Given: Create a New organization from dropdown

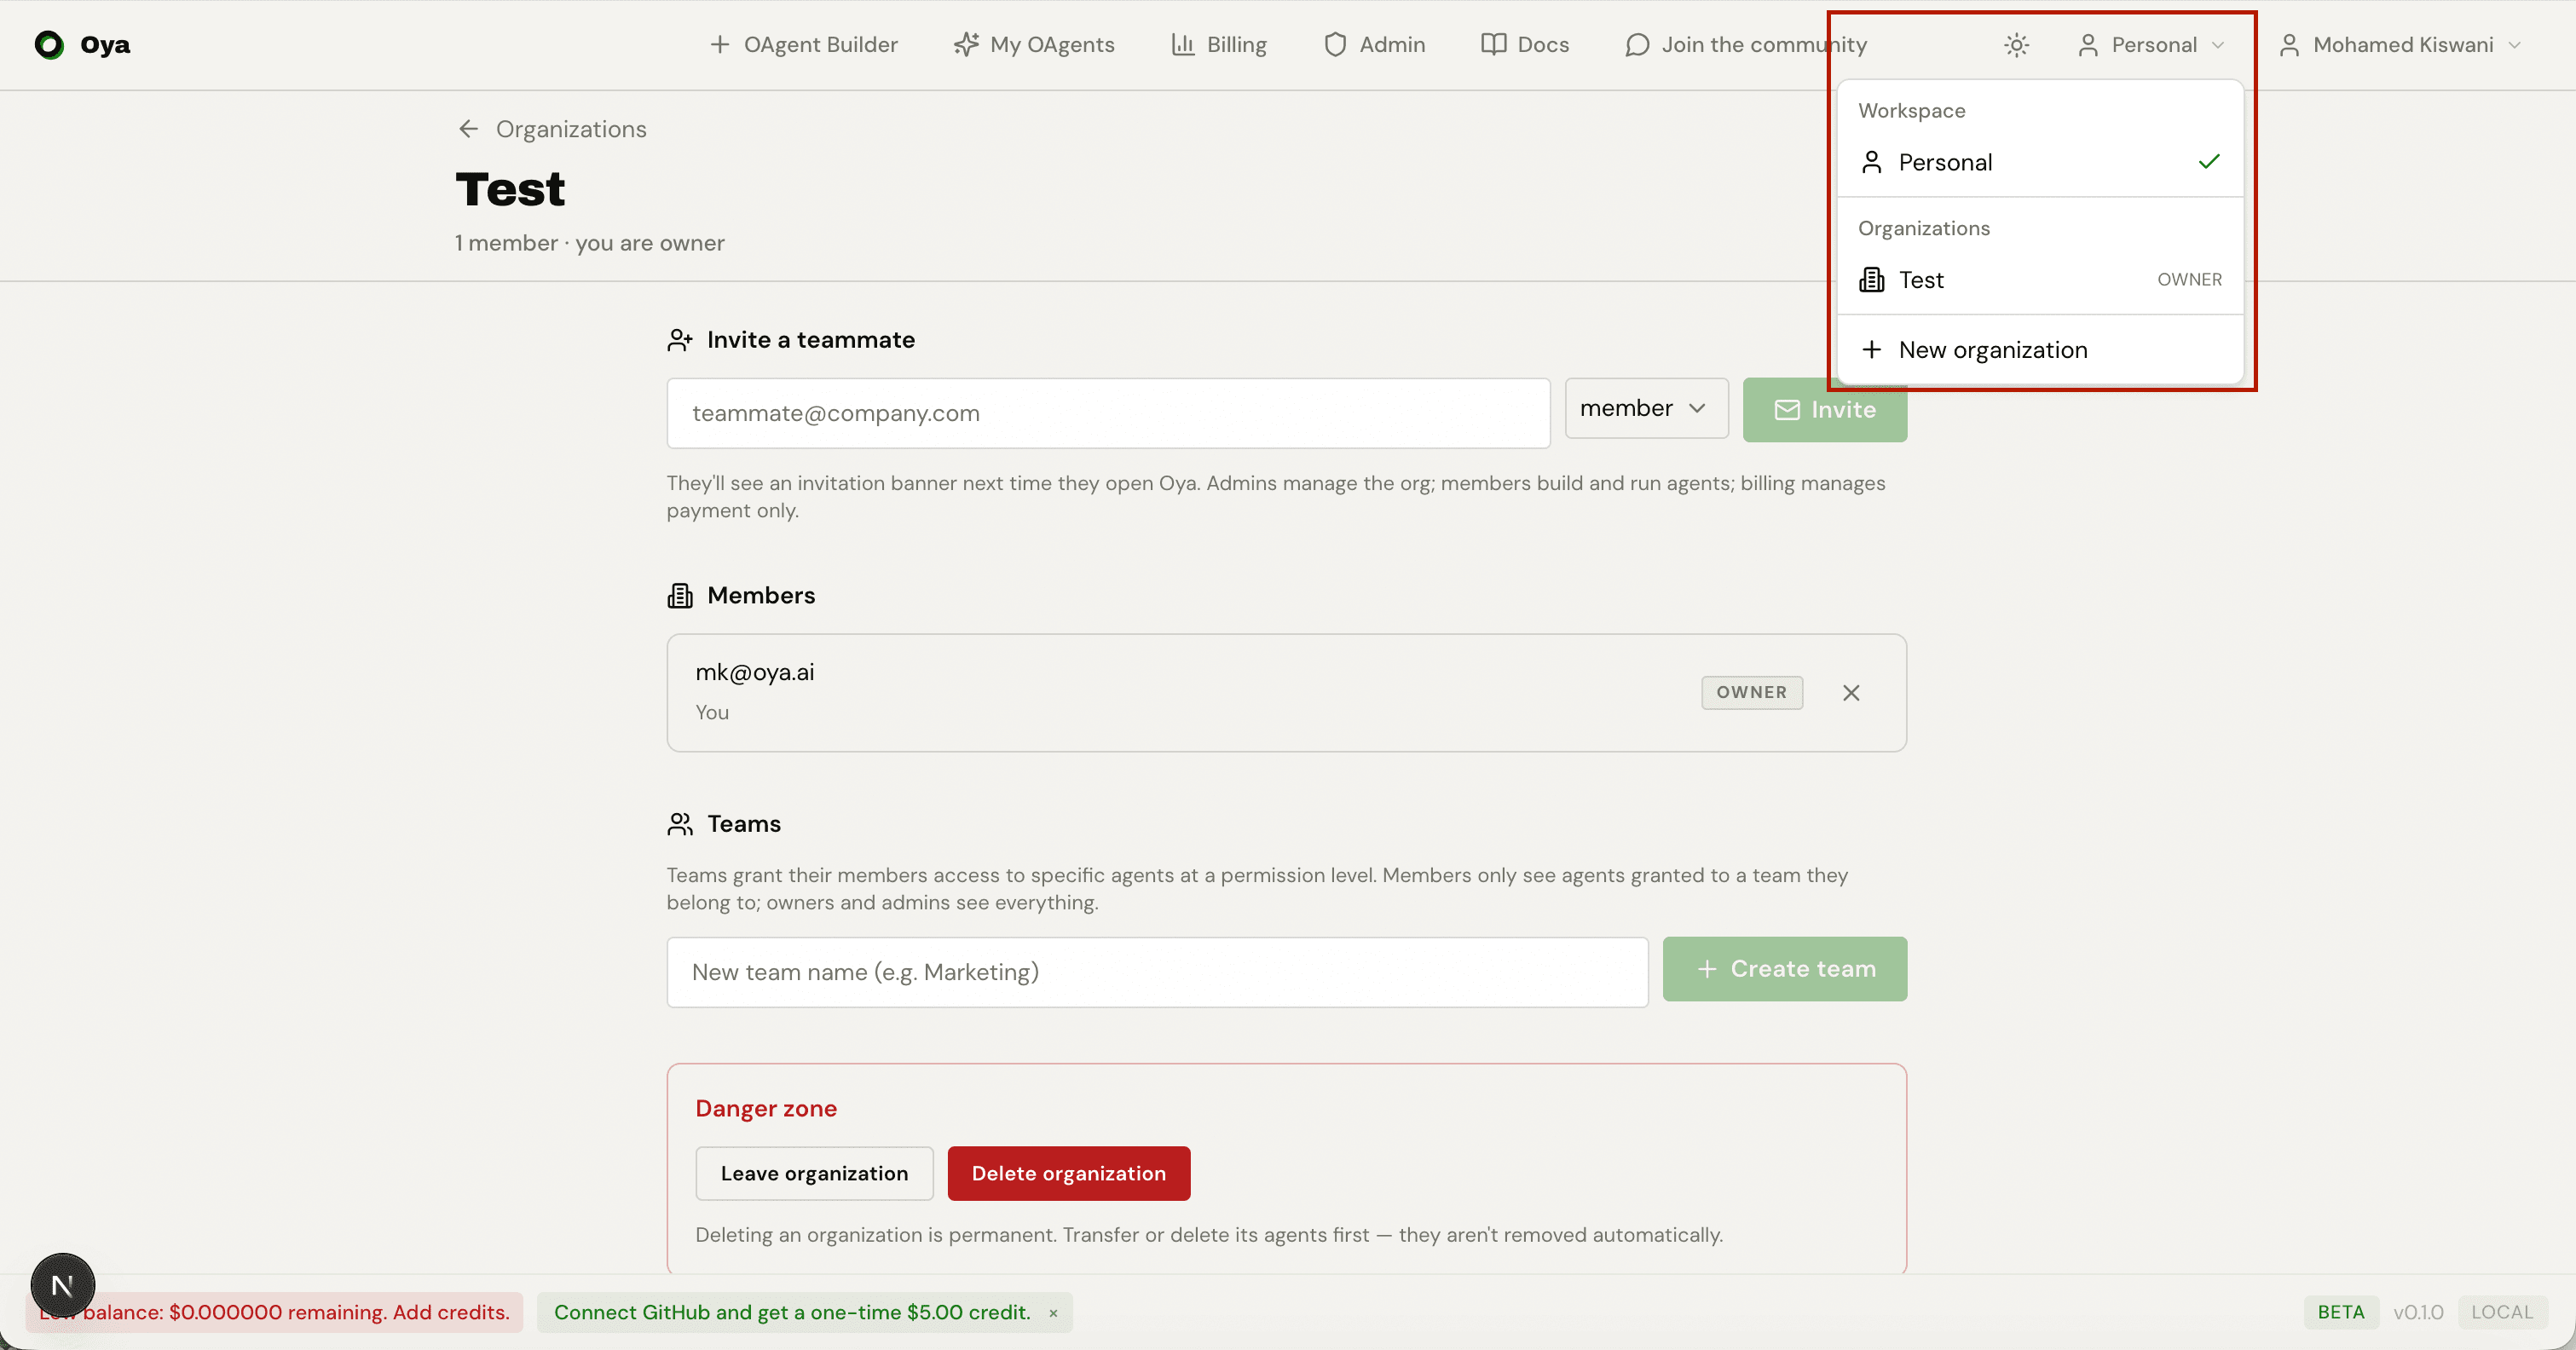Looking at the screenshot, I should (x=2040, y=350).
